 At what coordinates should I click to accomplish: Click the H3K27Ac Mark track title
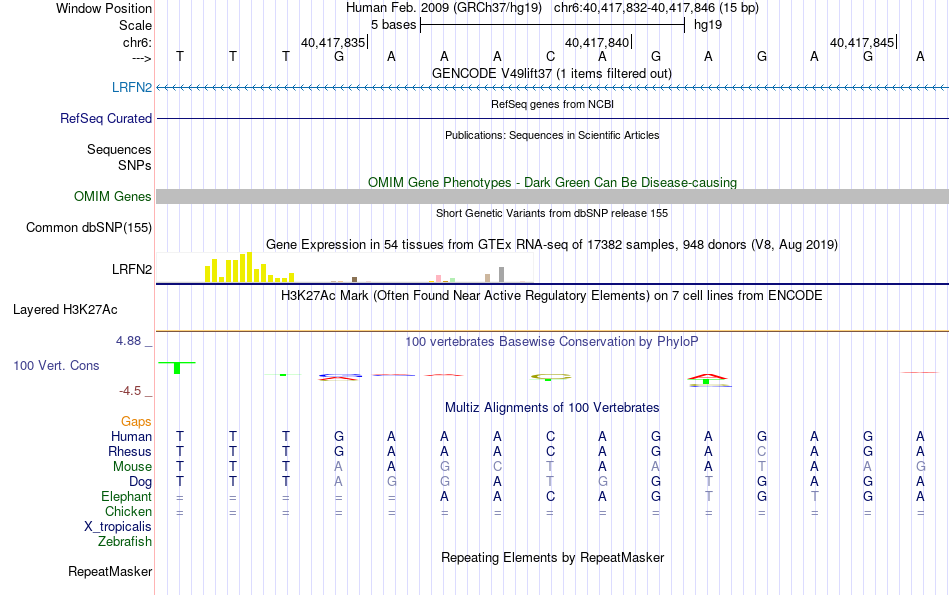pyautogui.click(x=552, y=296)
